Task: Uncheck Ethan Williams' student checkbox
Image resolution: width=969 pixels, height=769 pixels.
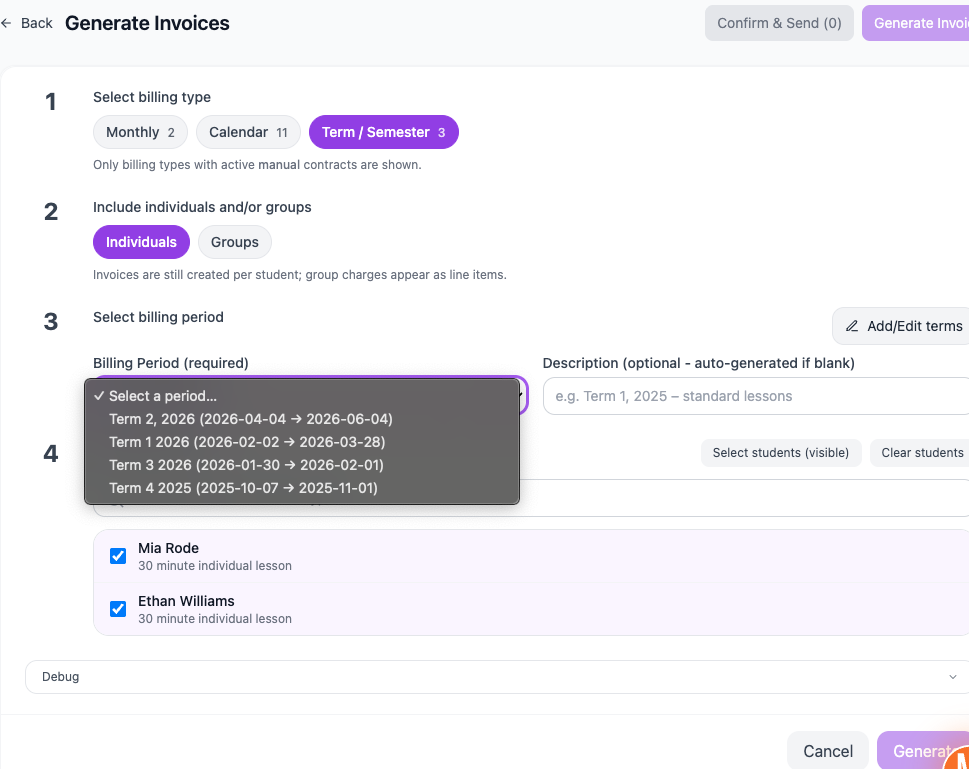Action: 117,608
